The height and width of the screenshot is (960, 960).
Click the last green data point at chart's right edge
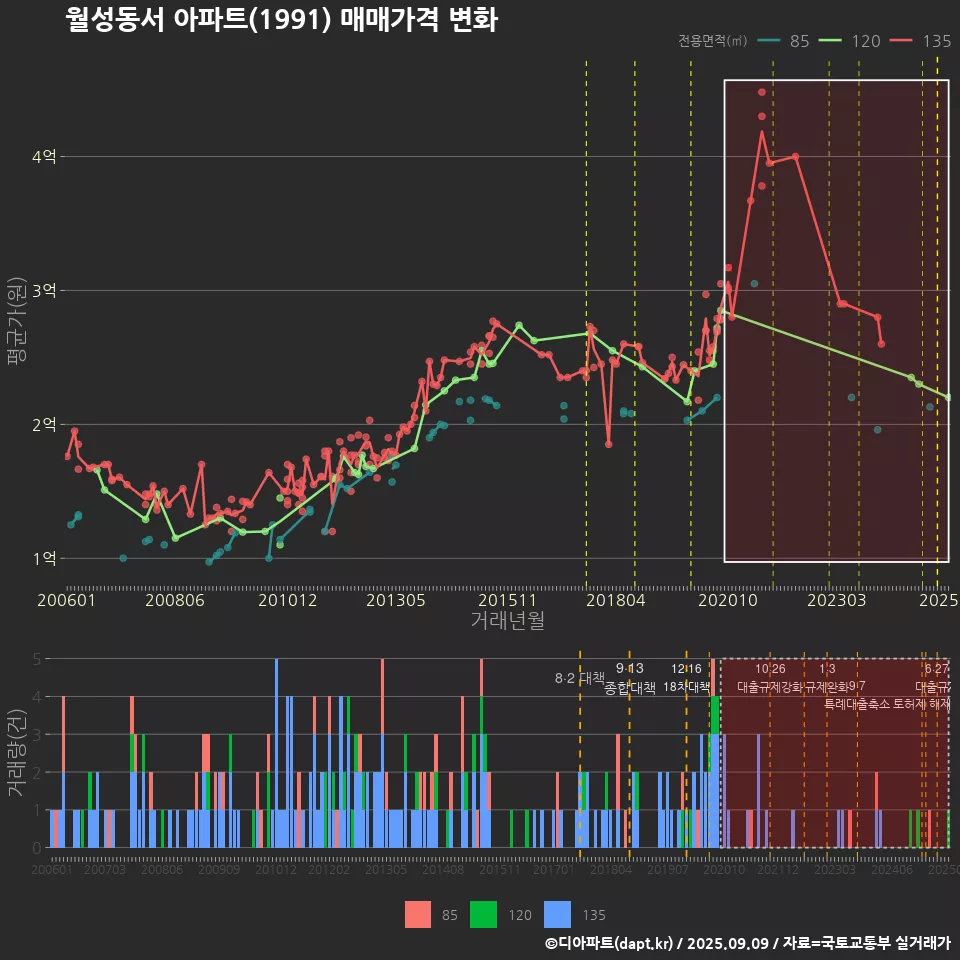[x=948, y=397]
